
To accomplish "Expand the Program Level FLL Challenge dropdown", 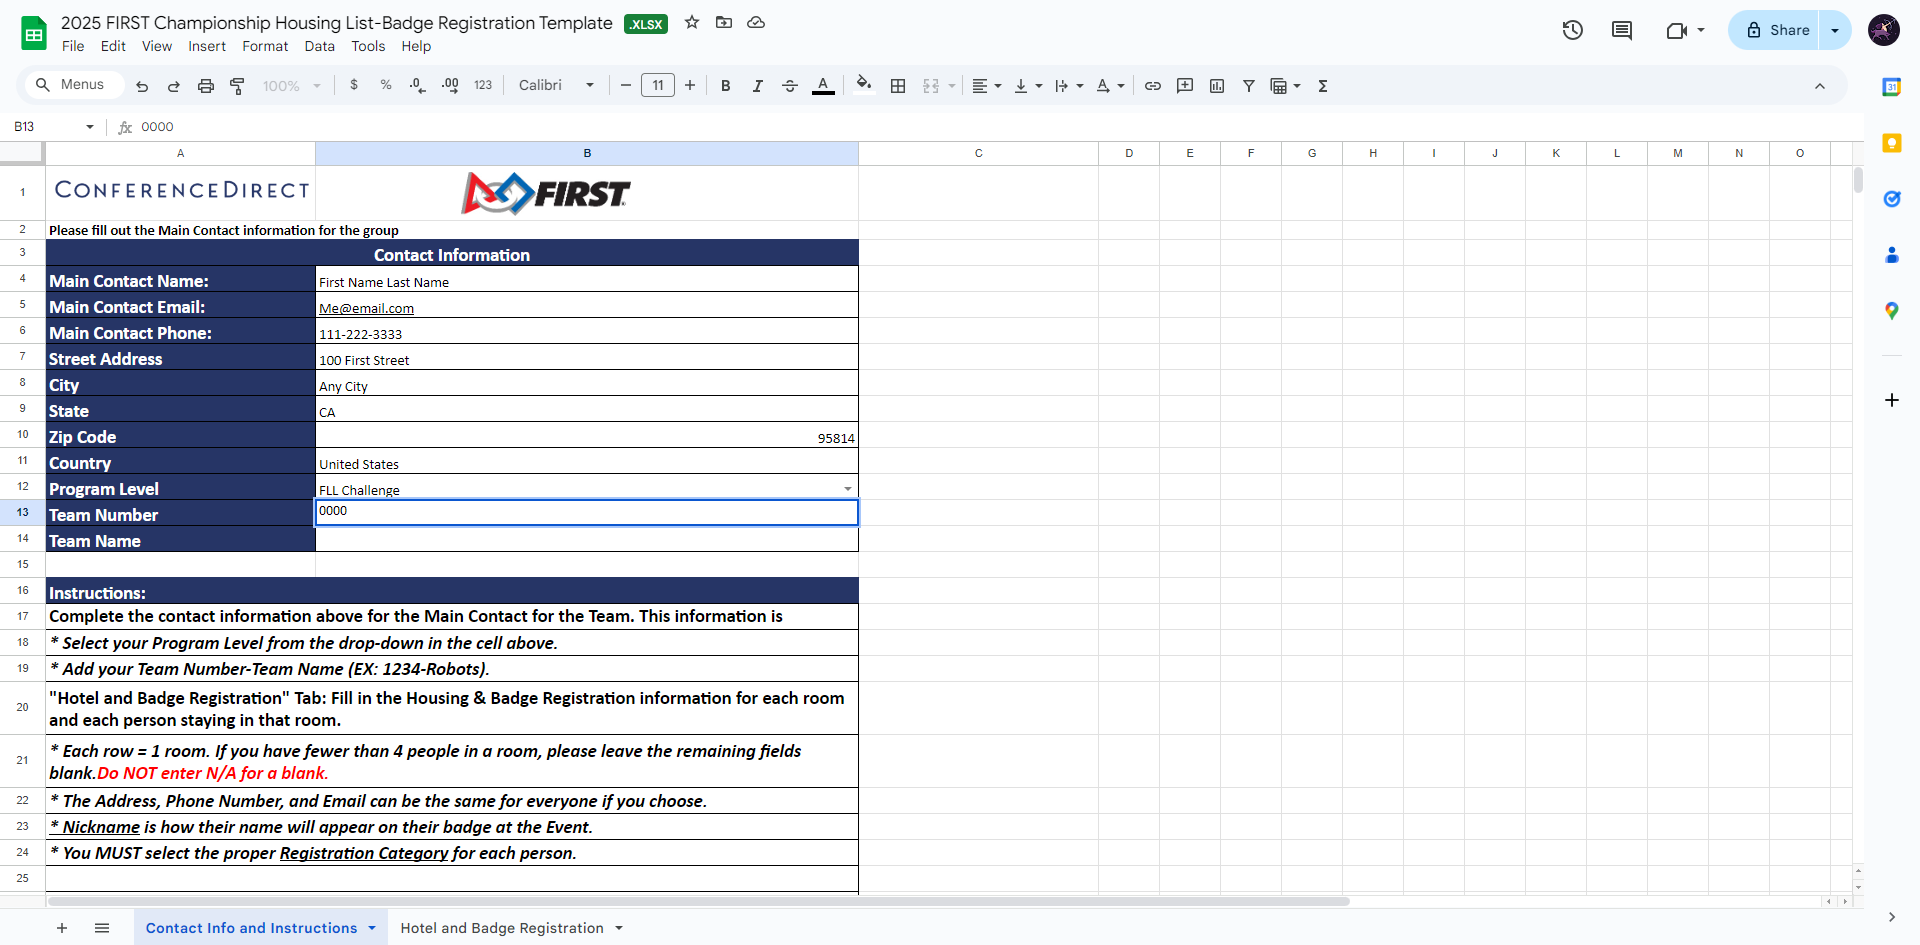I will [848, 489].
